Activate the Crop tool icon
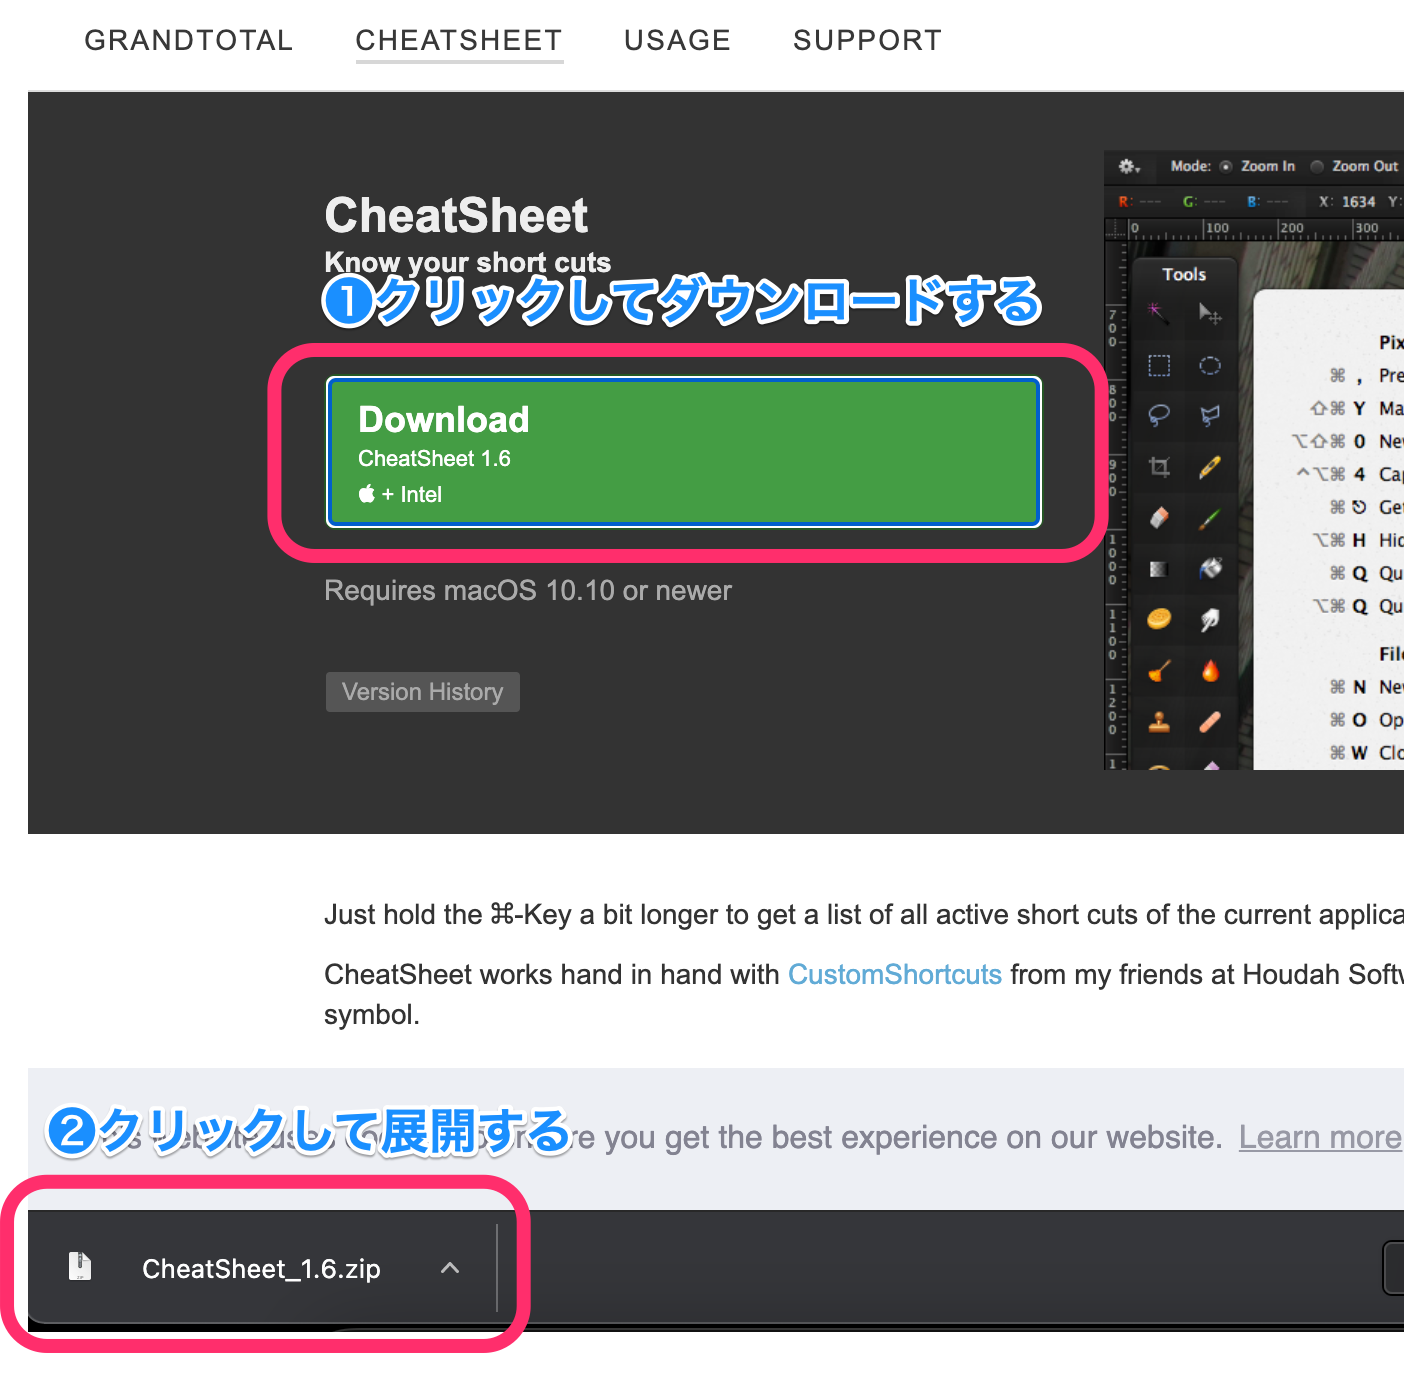1404x1394 pixels. pos(1159,467)
